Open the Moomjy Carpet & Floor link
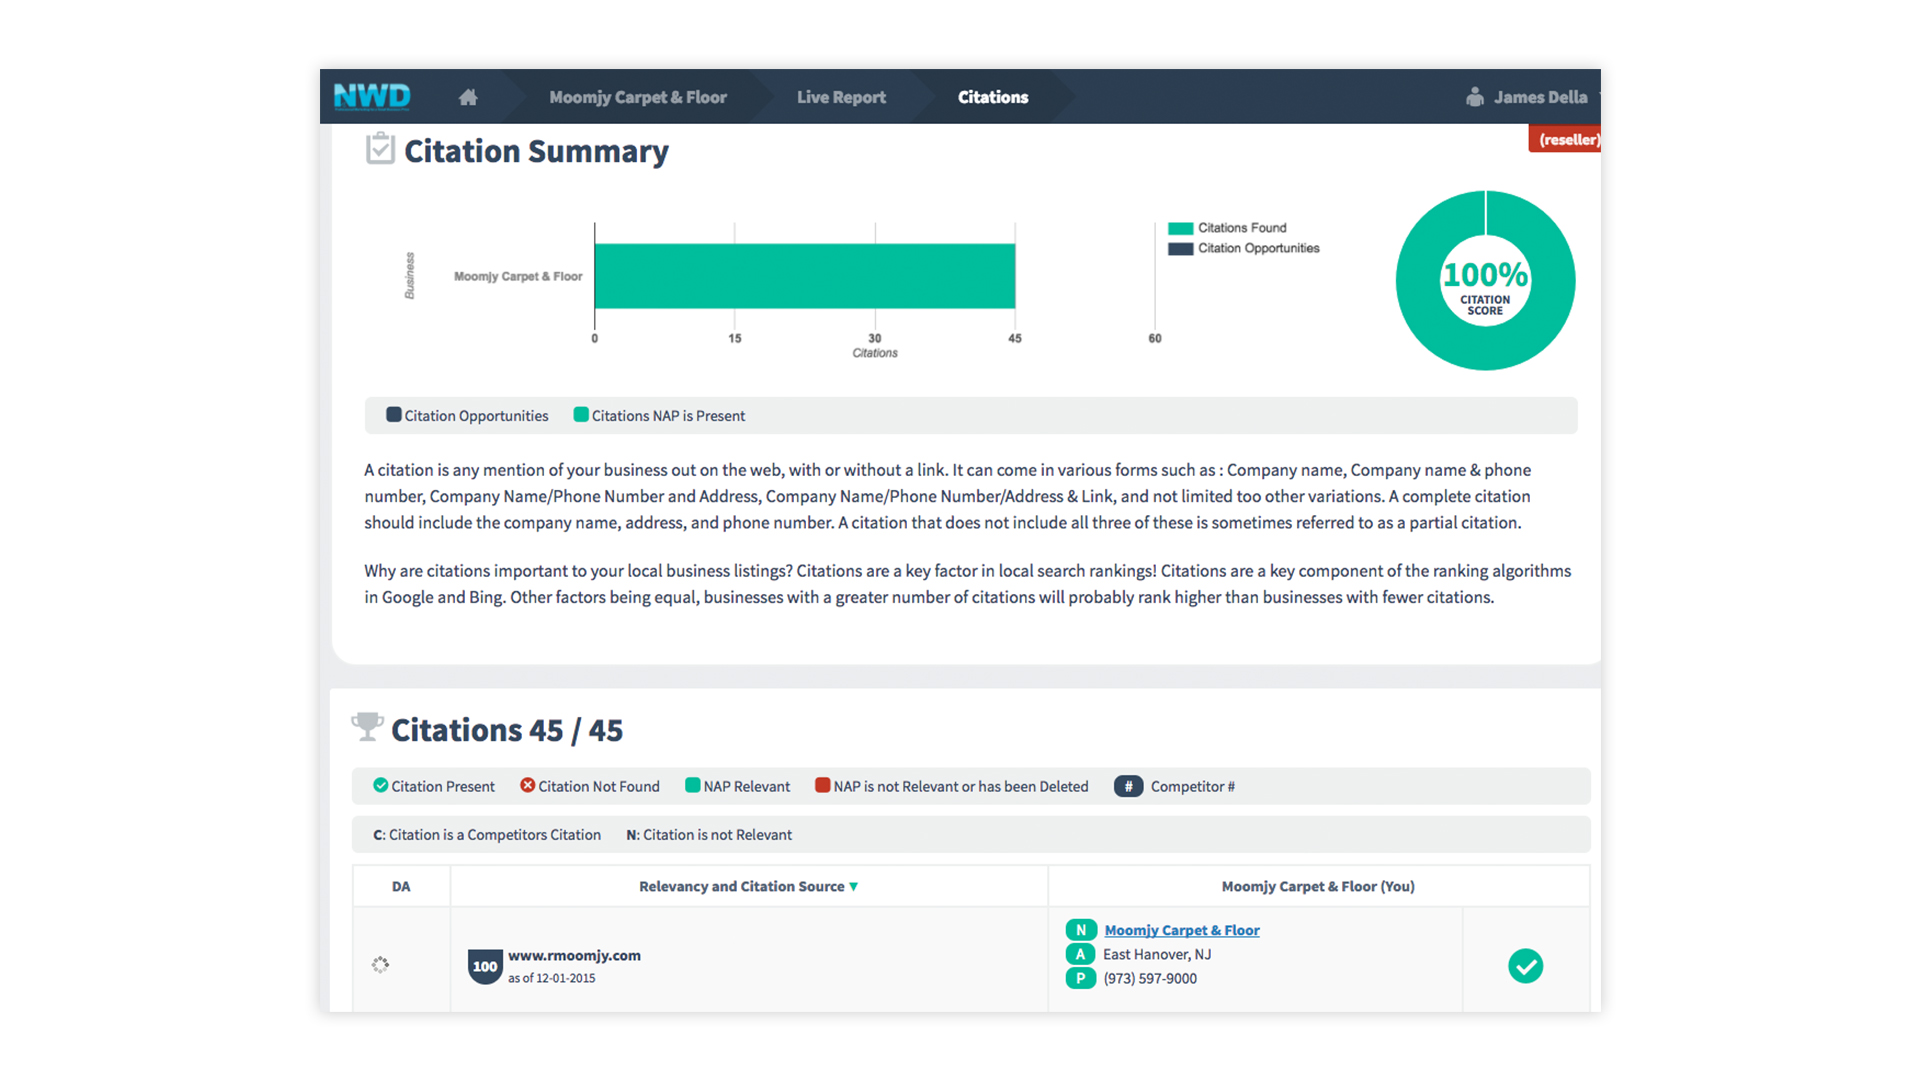This screenshot has height=1080, width=1920. [x=1182, y=930]
